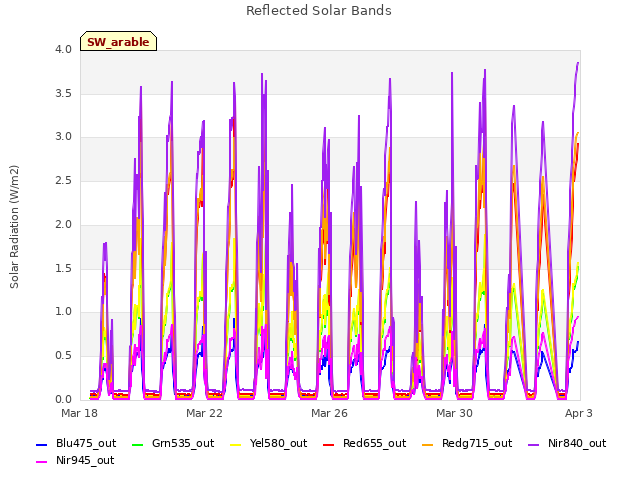640x480 pixels.
Task: Click the Solar Radiation (W/m2) axis label
Action: [x=14, y=227]
